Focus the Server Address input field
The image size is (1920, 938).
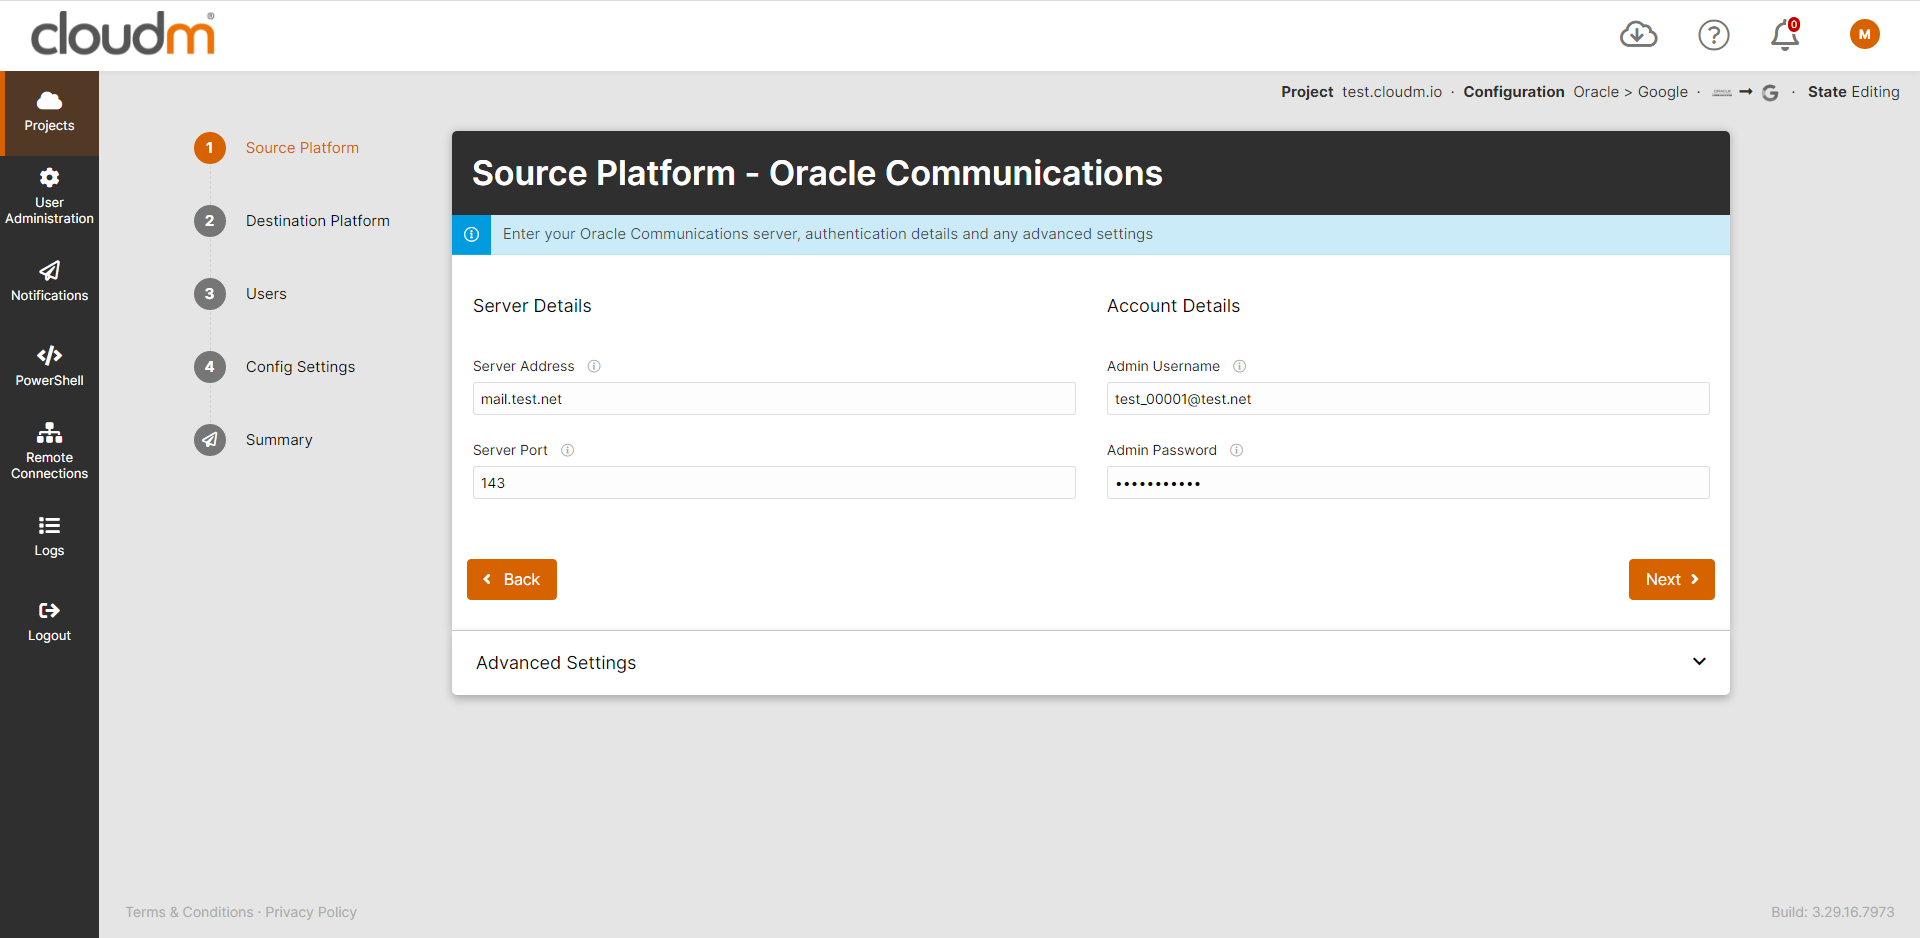click(774, 399)
